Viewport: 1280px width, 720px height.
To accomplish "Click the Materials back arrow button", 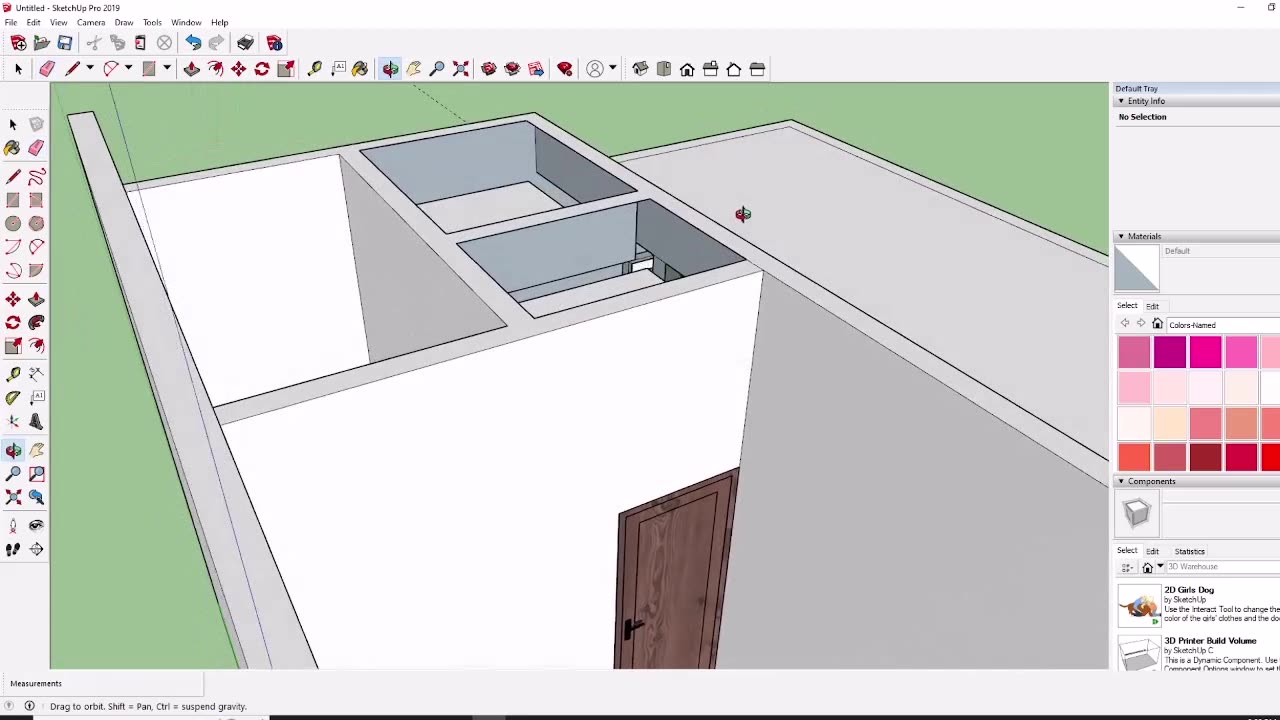I will [x=1125, y=324].
